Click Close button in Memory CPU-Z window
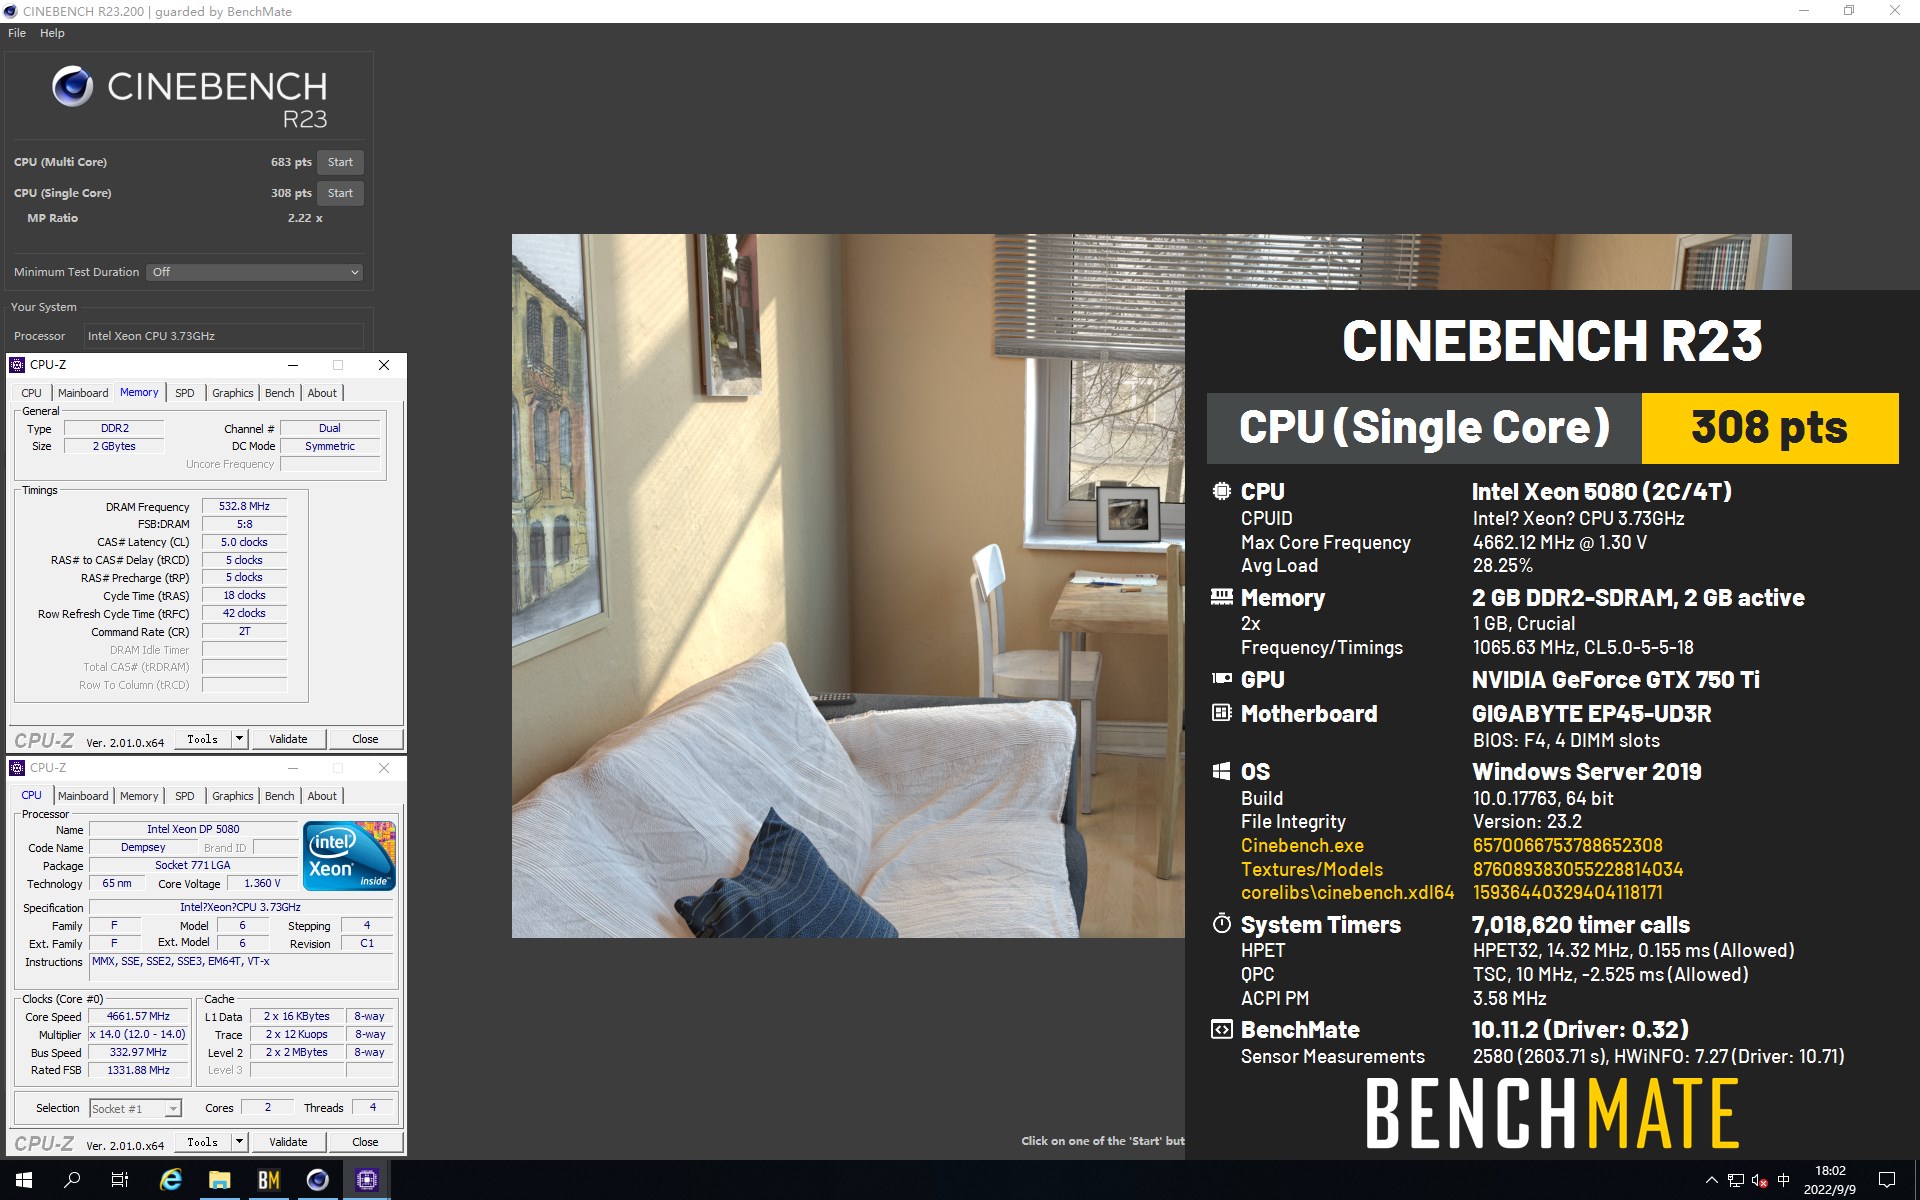The height and width of the screenshot is (1200, 1920). (x=365, y=739)
